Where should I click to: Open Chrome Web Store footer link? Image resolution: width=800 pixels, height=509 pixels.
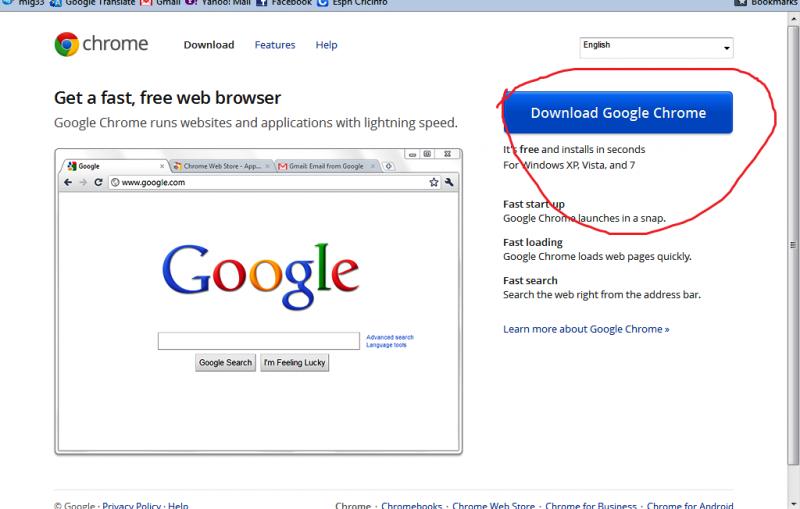coord(493,505)
